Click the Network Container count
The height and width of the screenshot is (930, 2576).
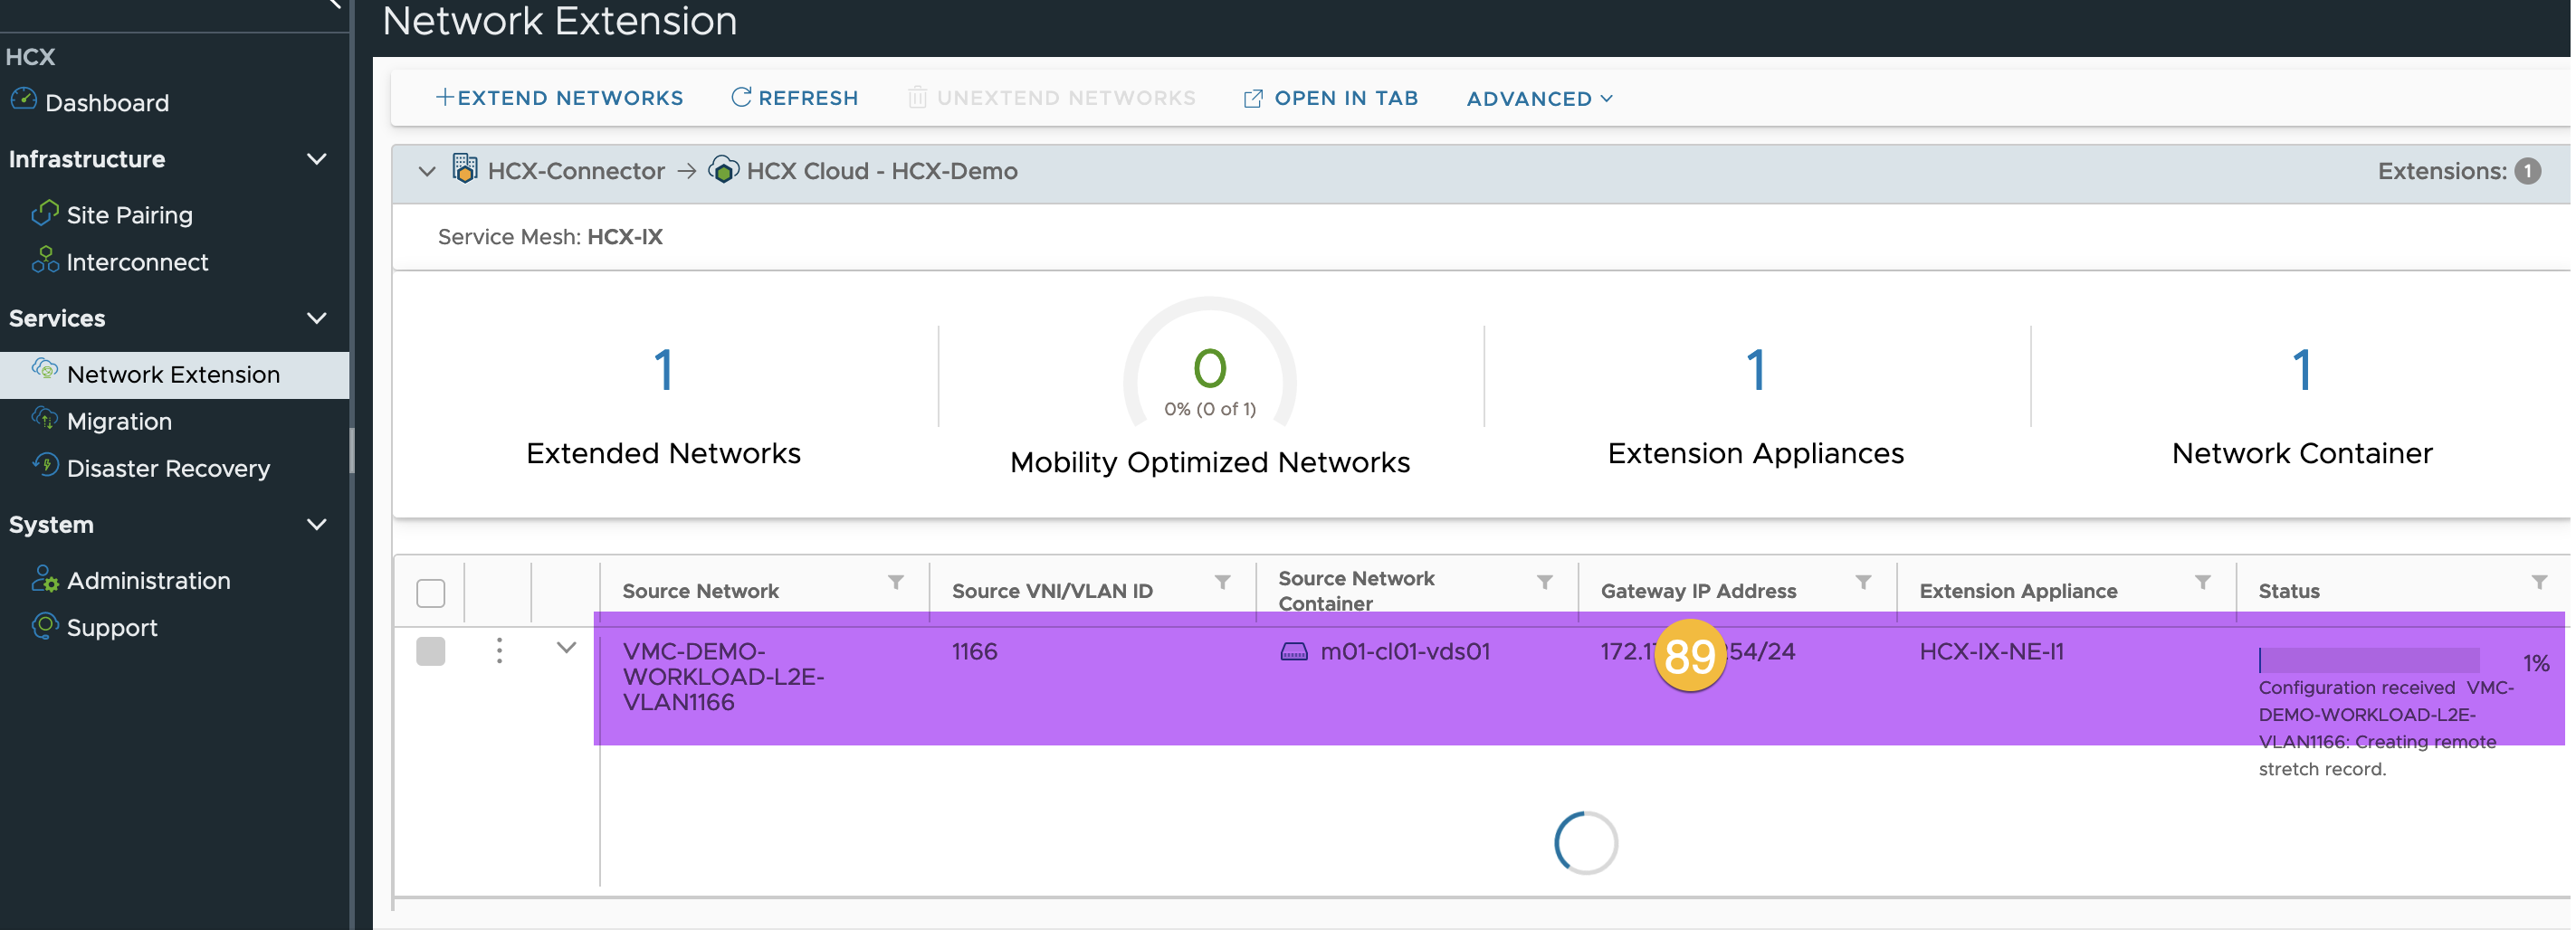point(2302,370)
